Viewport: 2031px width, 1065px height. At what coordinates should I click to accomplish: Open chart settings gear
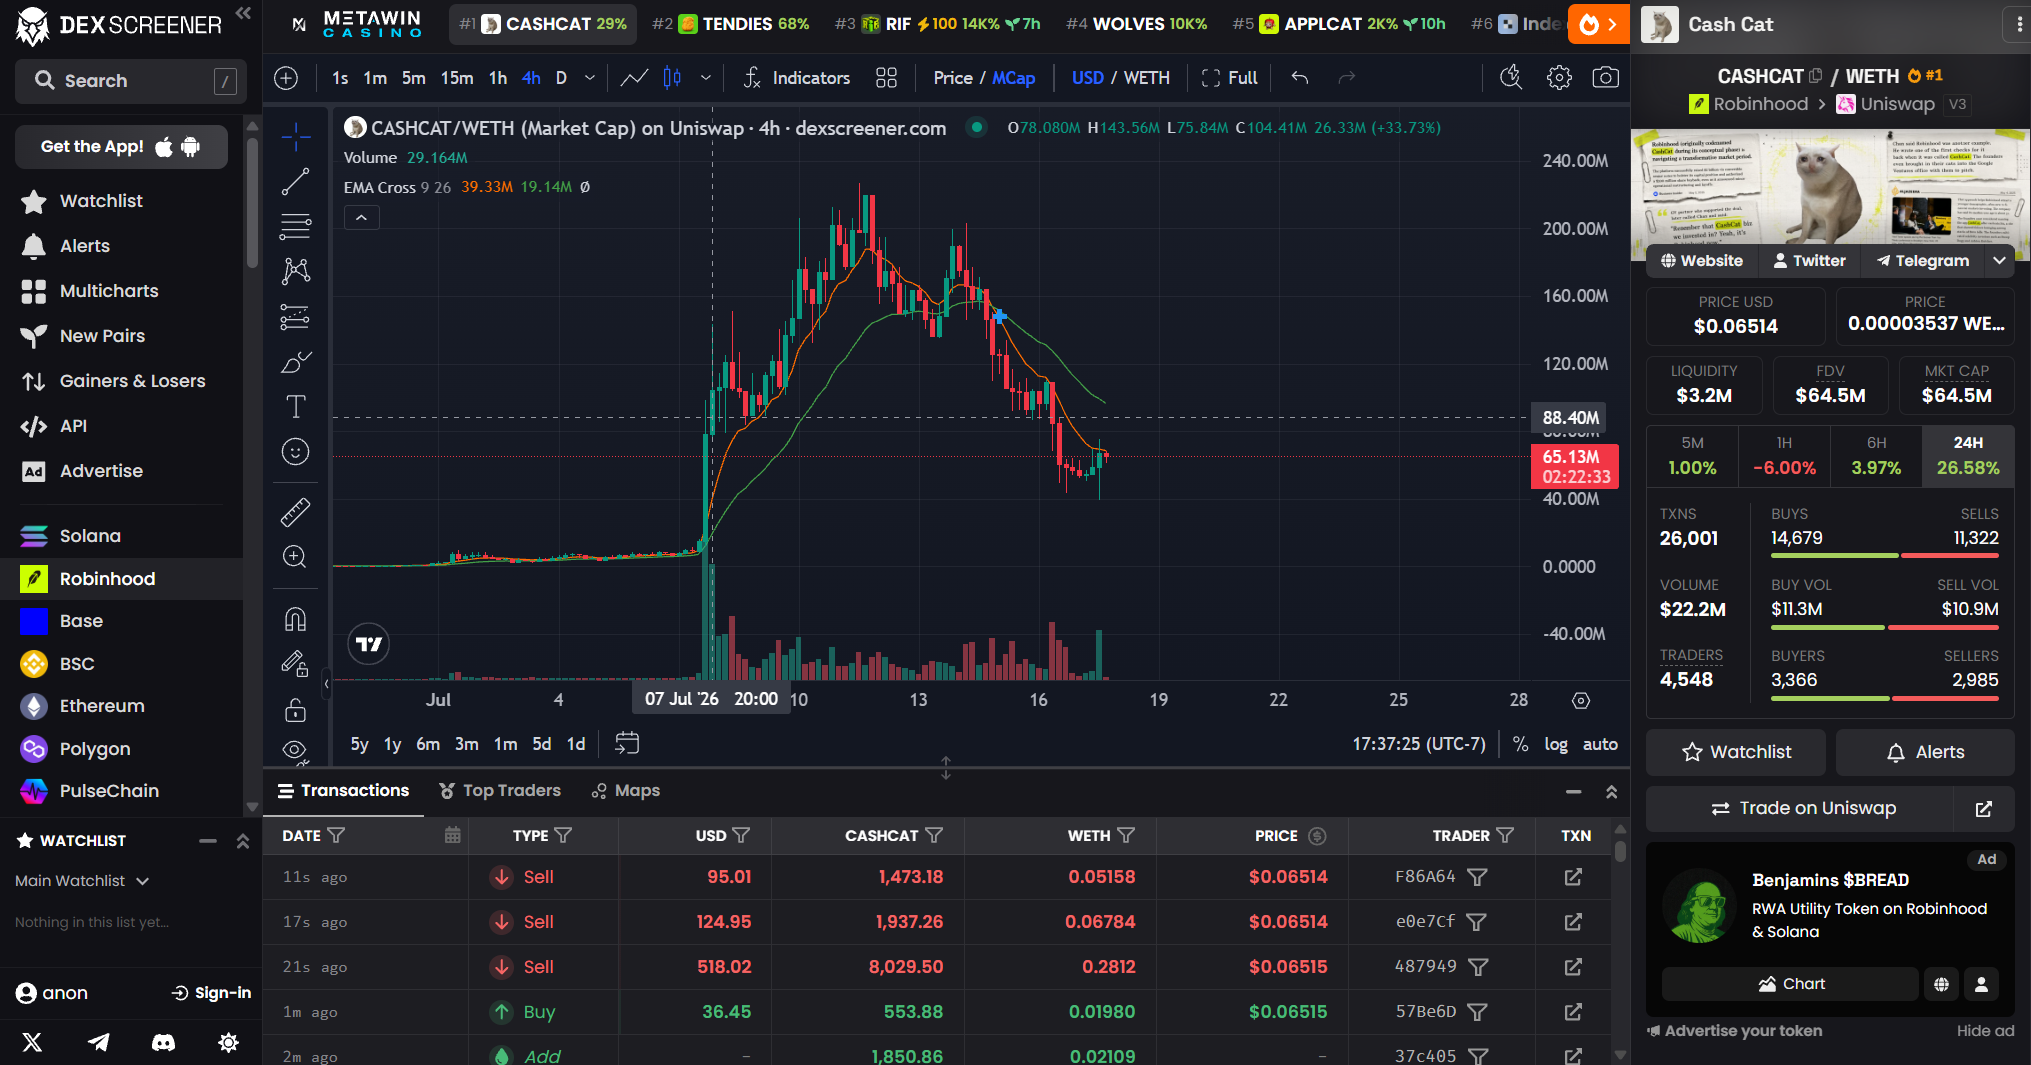point(1559,78)
